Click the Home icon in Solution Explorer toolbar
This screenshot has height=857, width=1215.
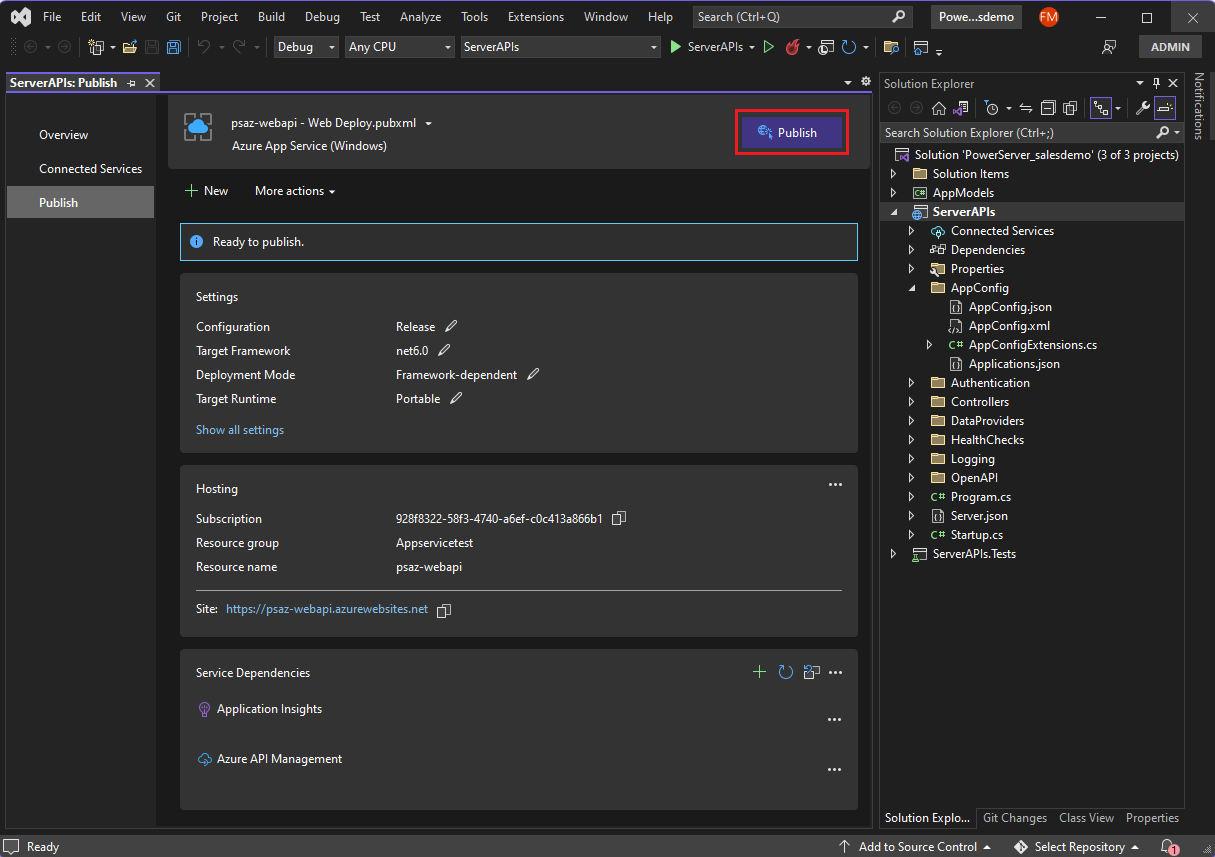[938, 107]
